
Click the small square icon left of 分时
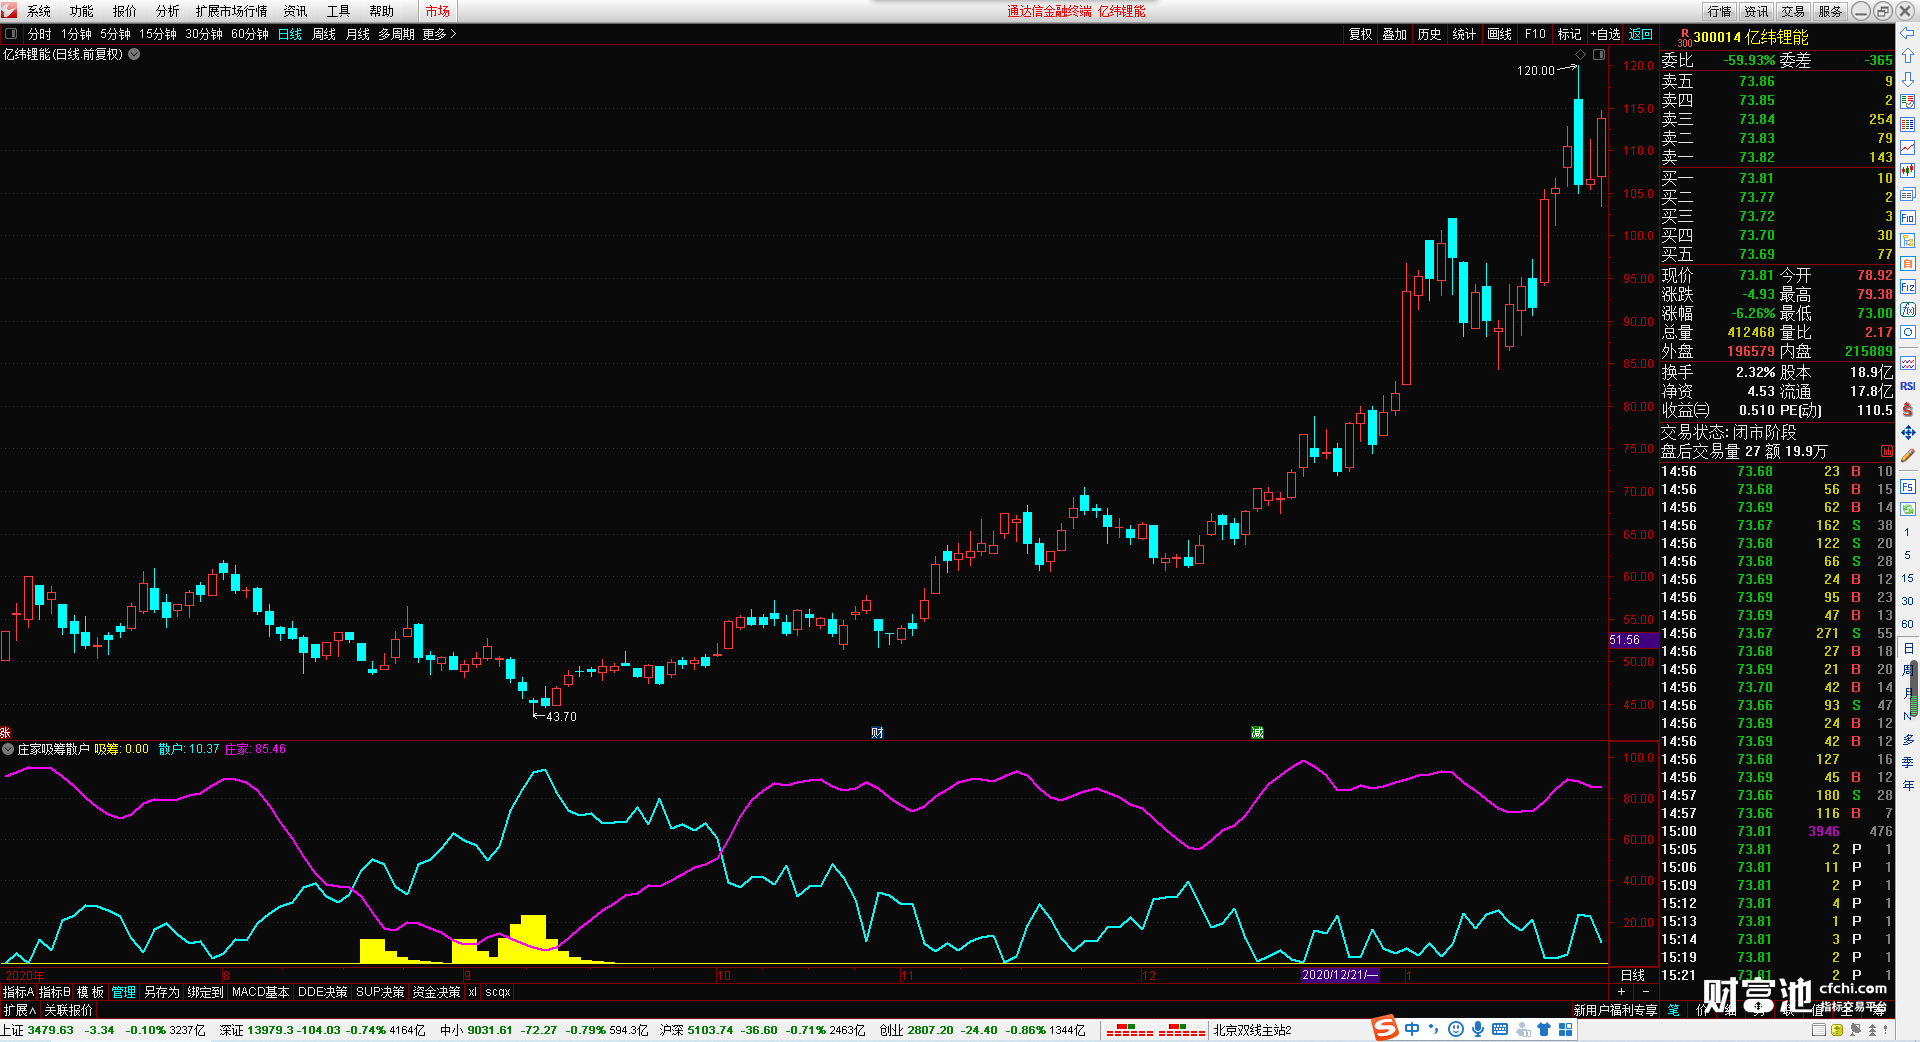coord(11,34)
